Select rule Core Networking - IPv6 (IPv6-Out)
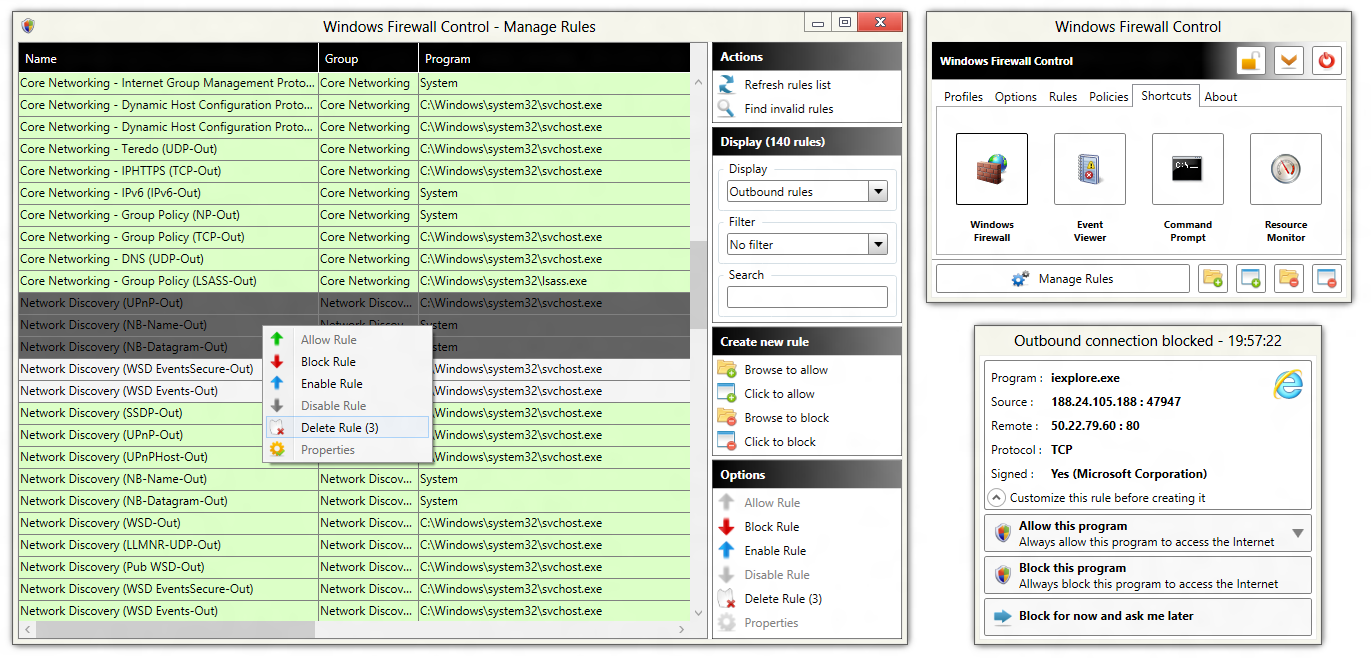Image resolution: width=1371 pixels, height=667 pixels. tap(354, 193)
